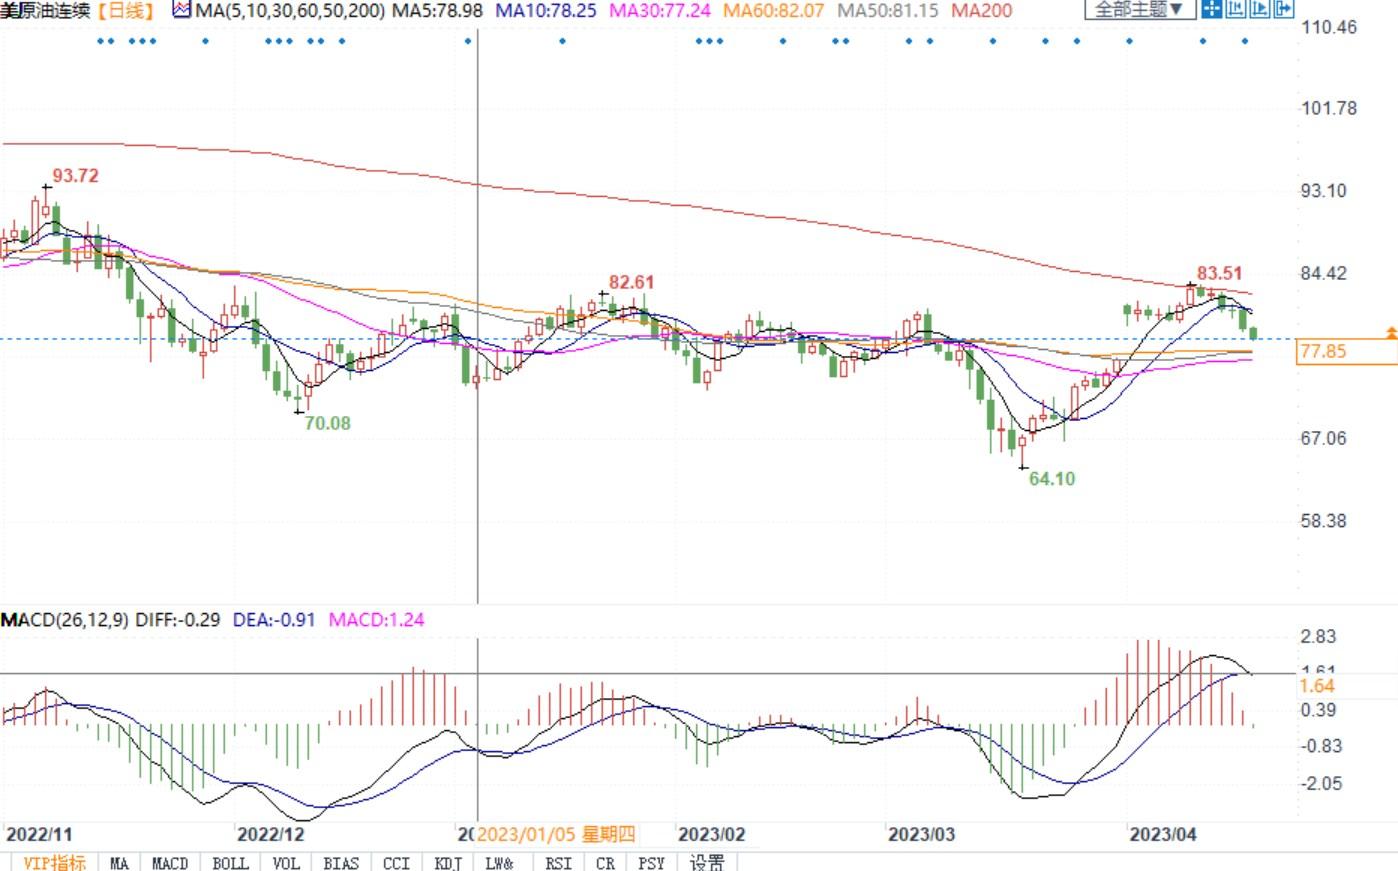The width and height of the screenshot is (1398, 871).
Task: Select the RSI indicator tab
Action: (x=559, y=862)
